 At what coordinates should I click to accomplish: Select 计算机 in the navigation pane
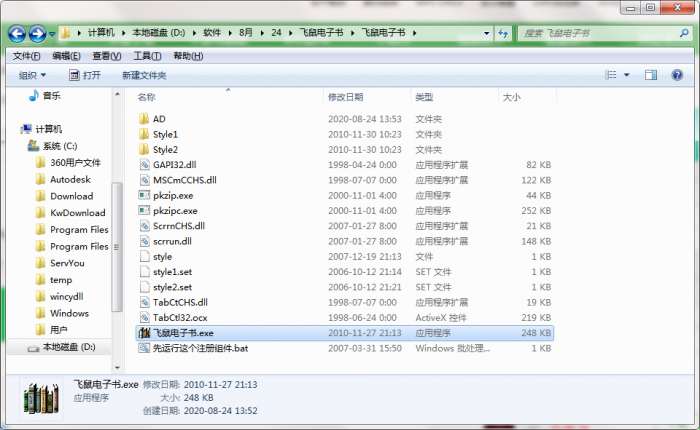48,129
